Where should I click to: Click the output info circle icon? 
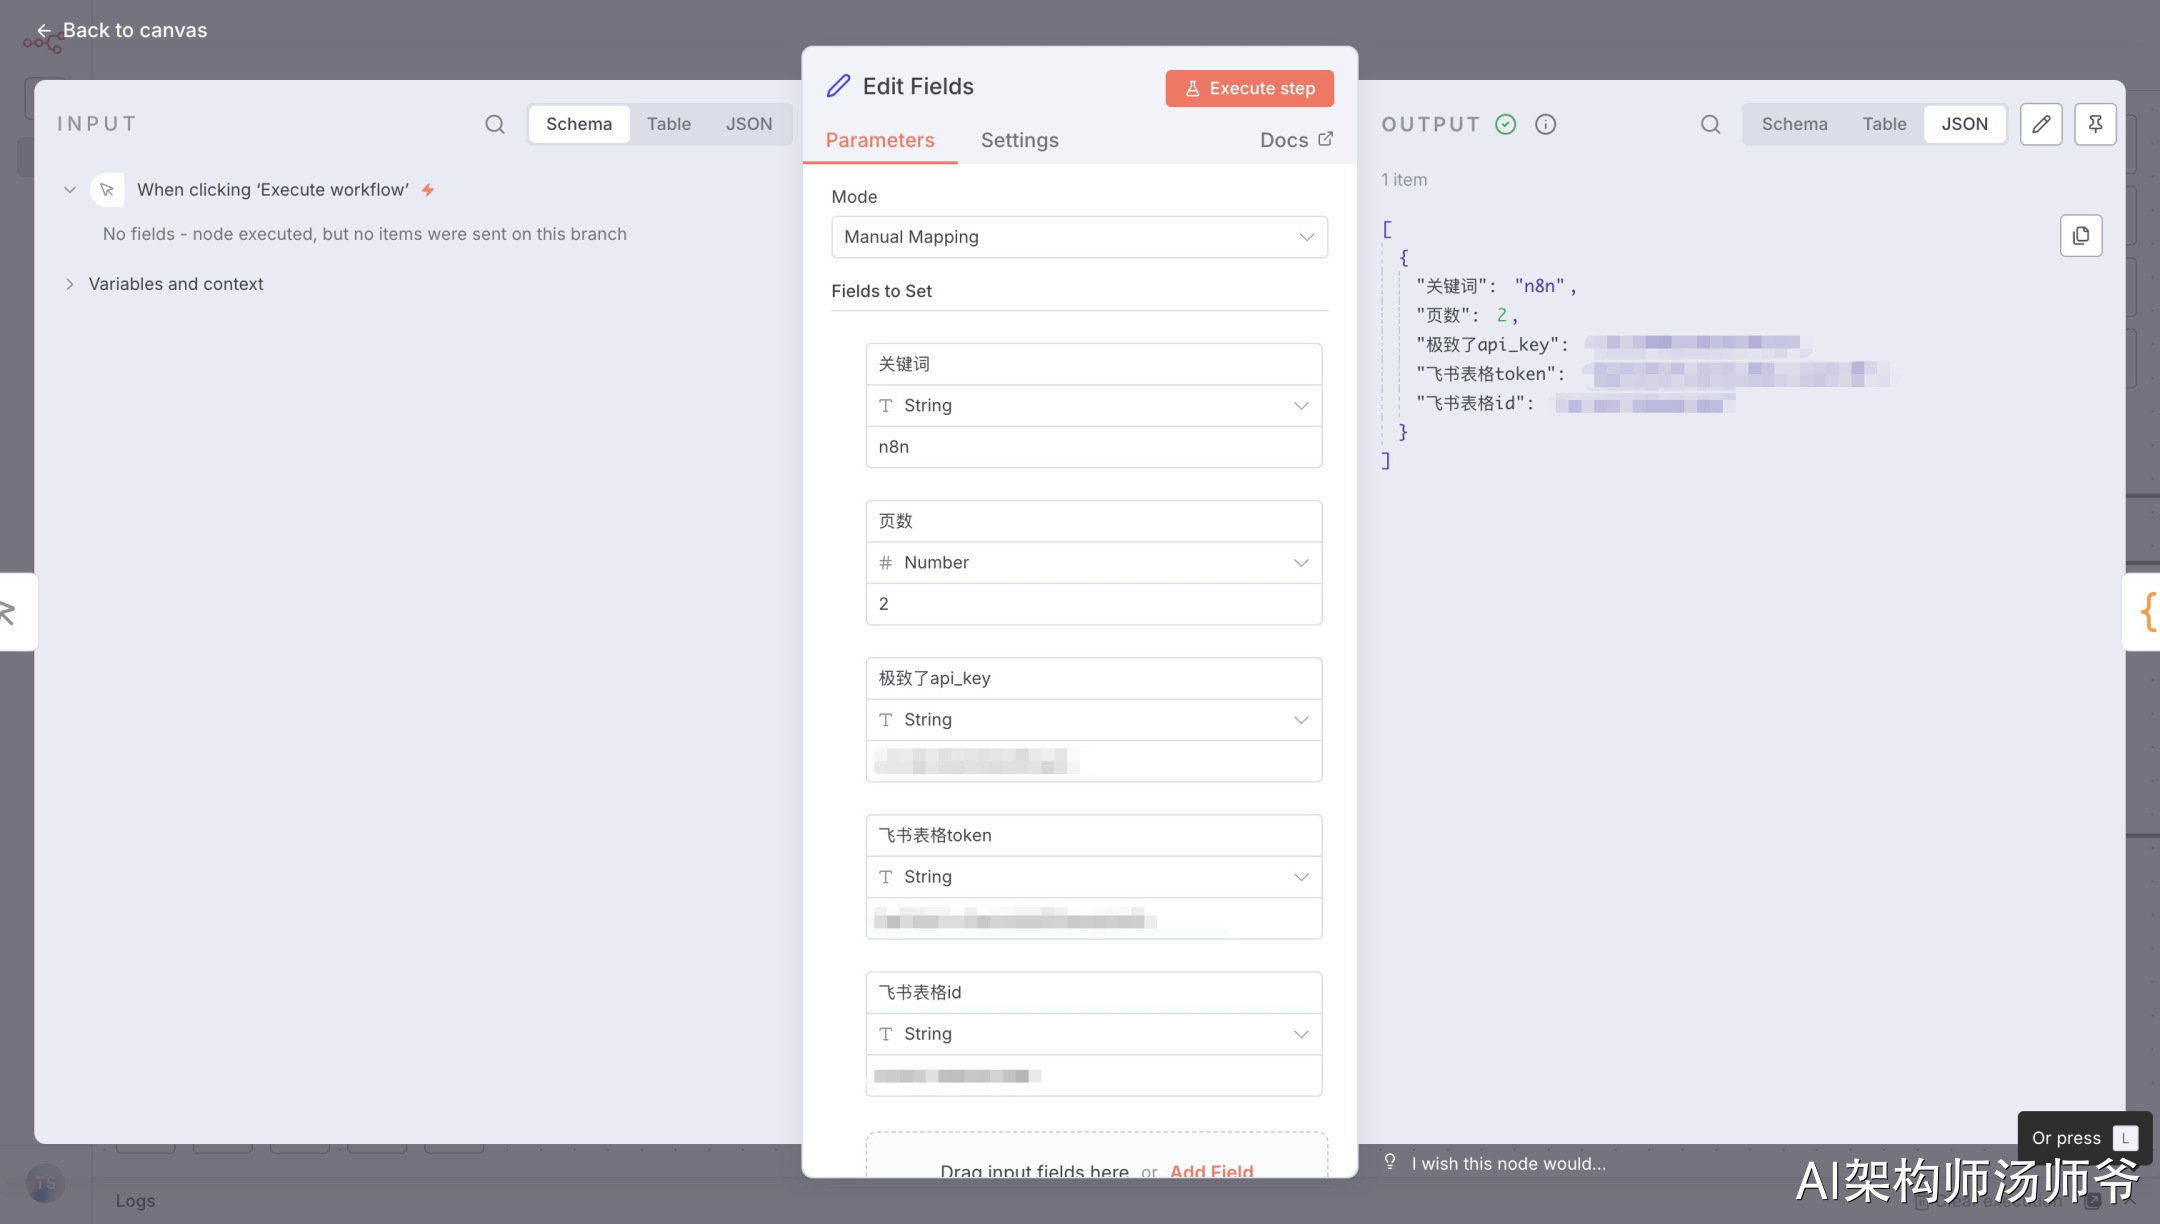(1545, 124)
